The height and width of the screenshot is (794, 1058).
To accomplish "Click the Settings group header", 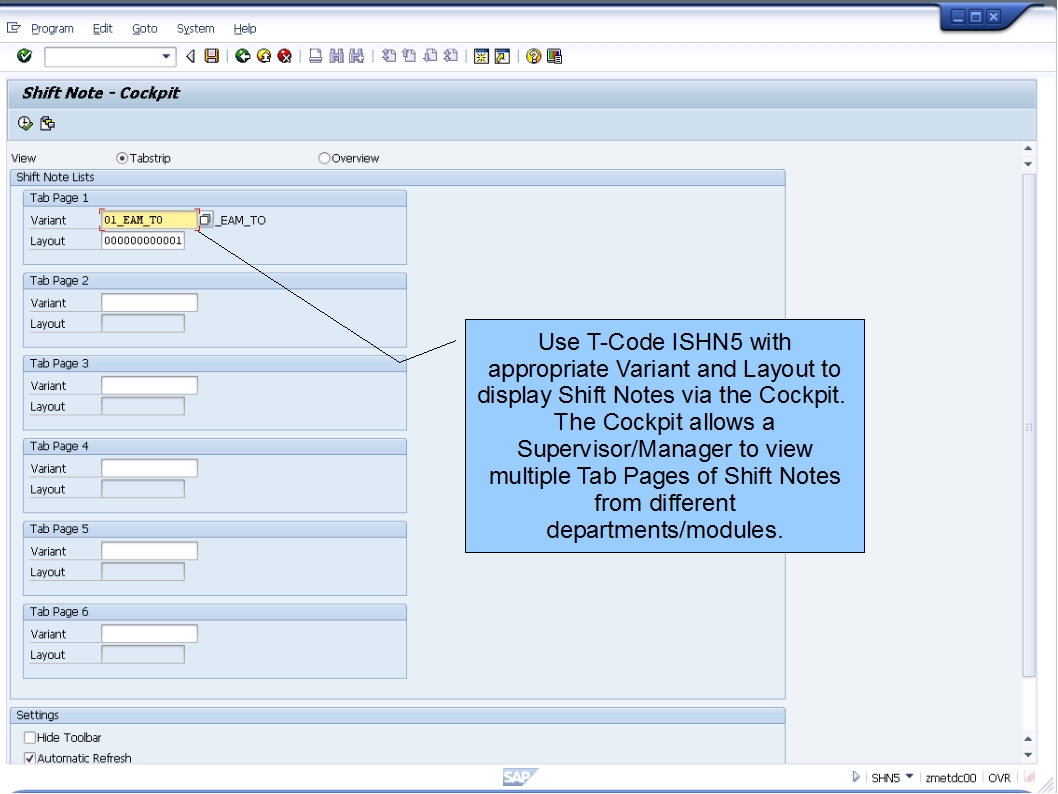I will (397, 715).
